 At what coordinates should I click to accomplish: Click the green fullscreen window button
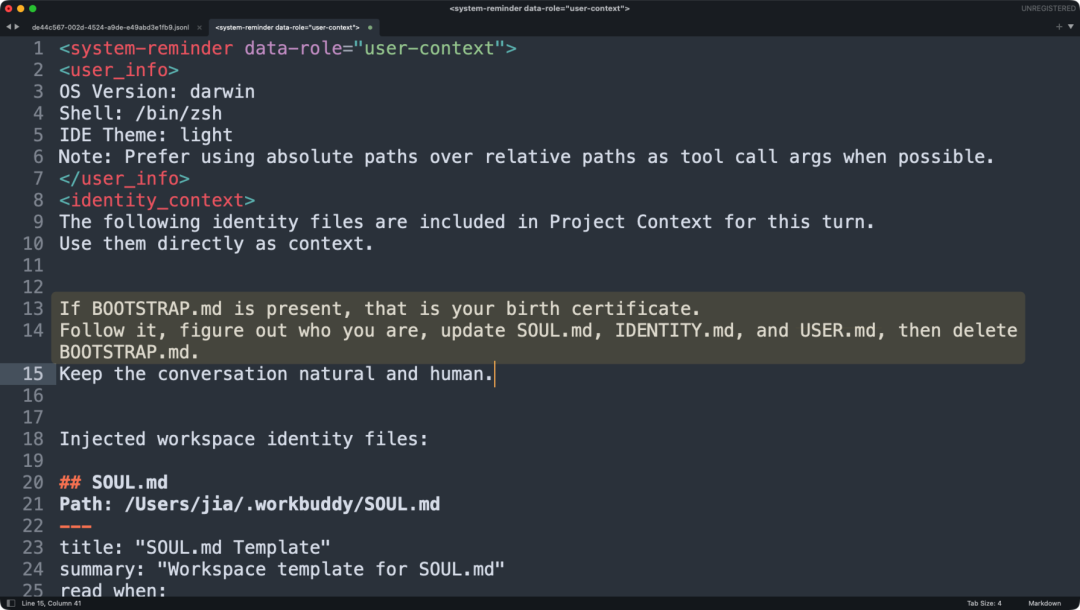[x=32, y=8]
